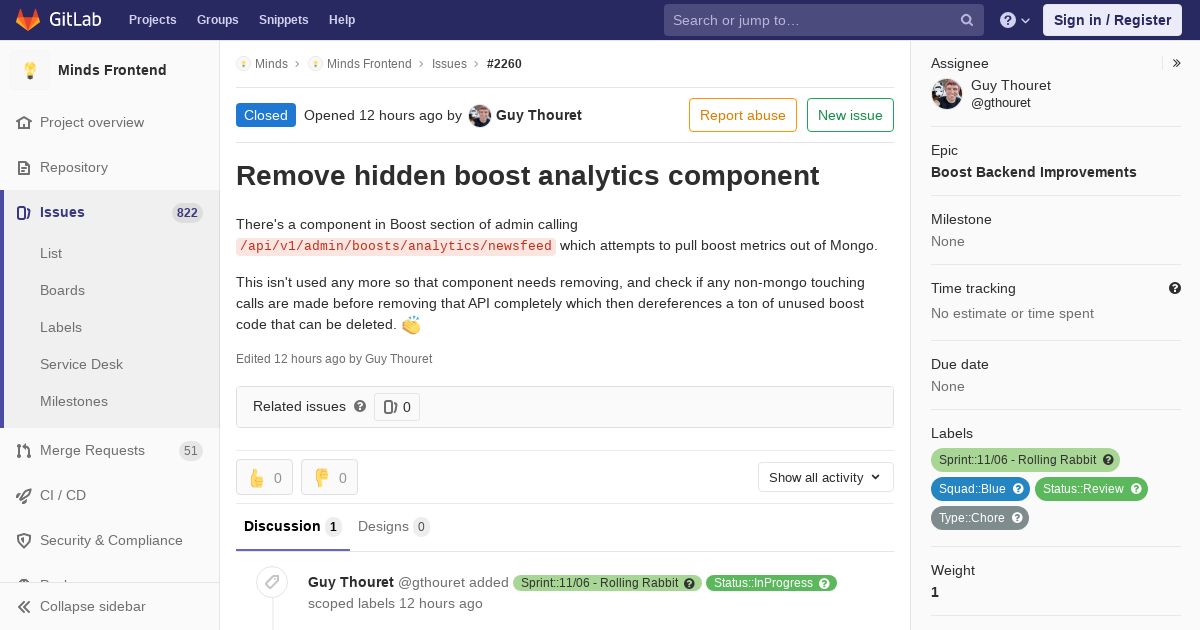Click the New issue button

pyautogui.click(x=850, y=115)
